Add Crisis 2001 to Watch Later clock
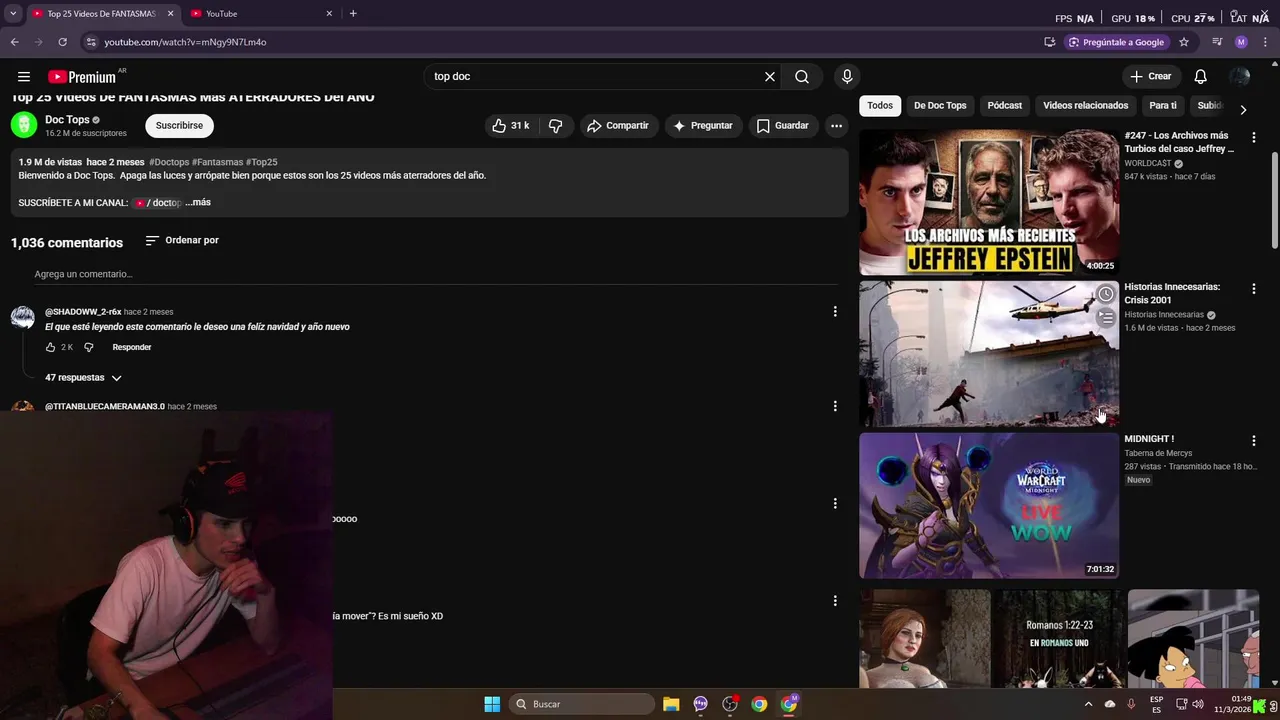 [x=1105, y=294]
